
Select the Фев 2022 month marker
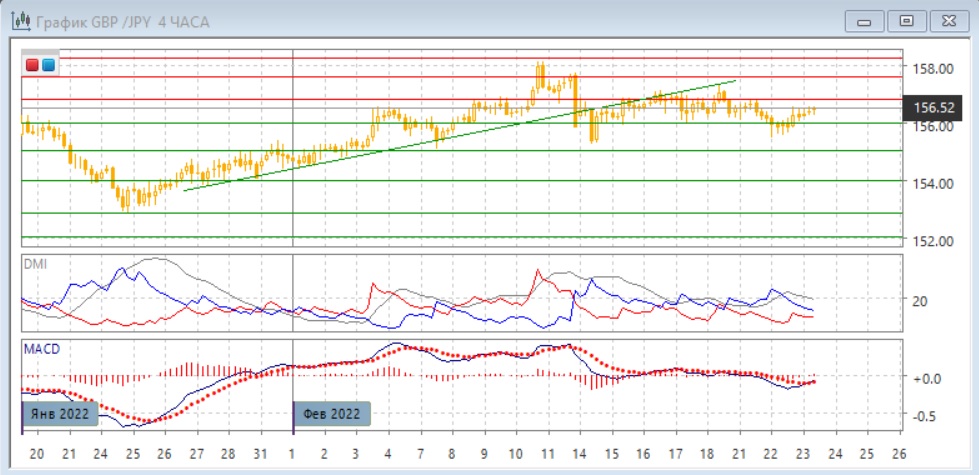[x=332, y=413]
